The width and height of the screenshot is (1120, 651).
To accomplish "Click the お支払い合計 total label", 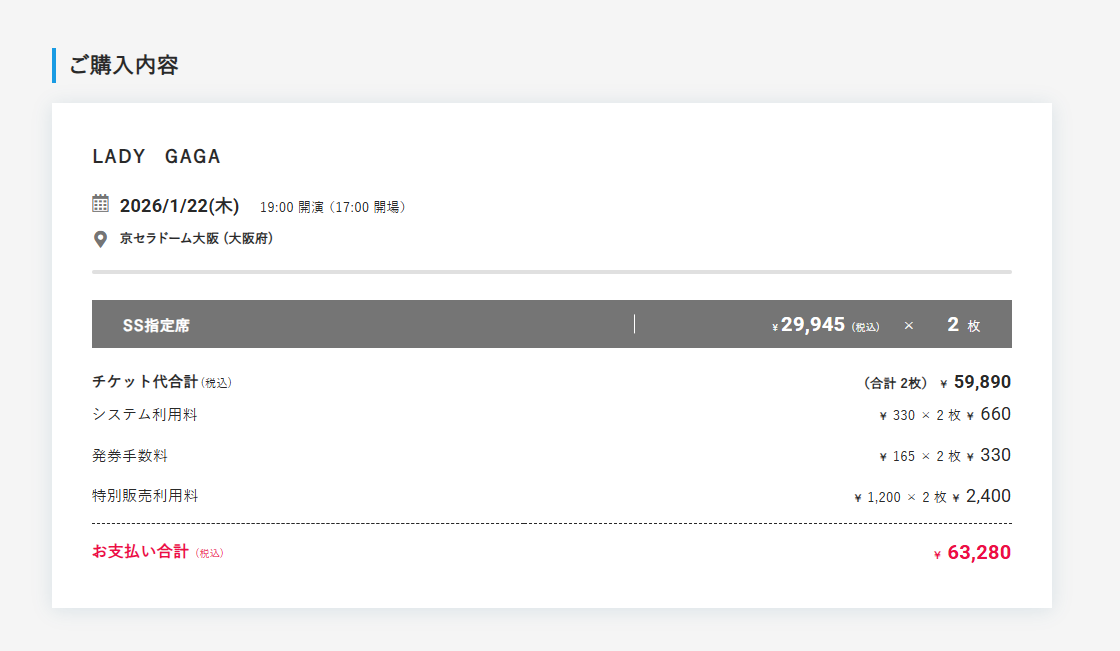I will (141, 552).
